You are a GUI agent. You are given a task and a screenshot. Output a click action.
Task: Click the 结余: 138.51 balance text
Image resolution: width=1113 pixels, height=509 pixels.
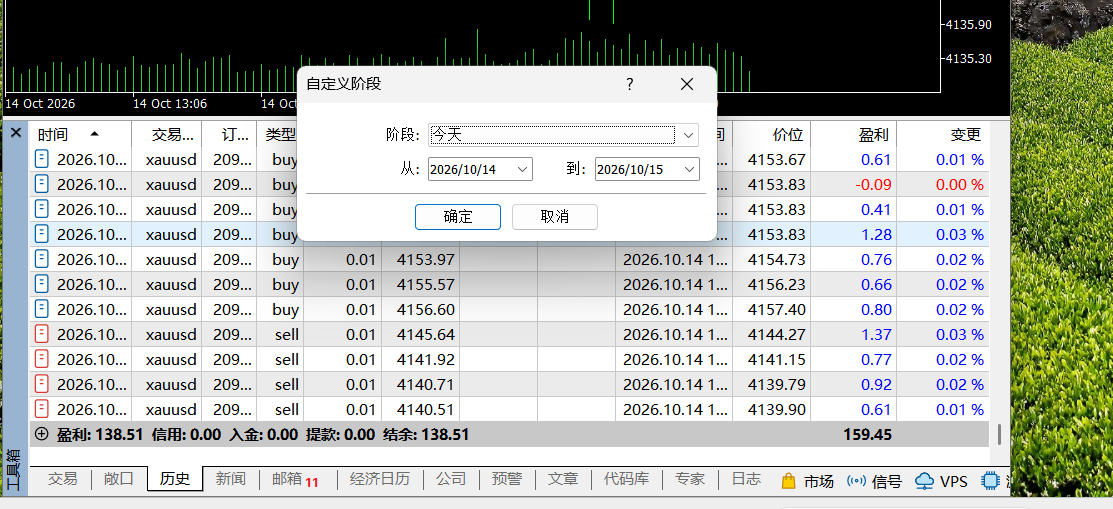click(x=426, y=434)
